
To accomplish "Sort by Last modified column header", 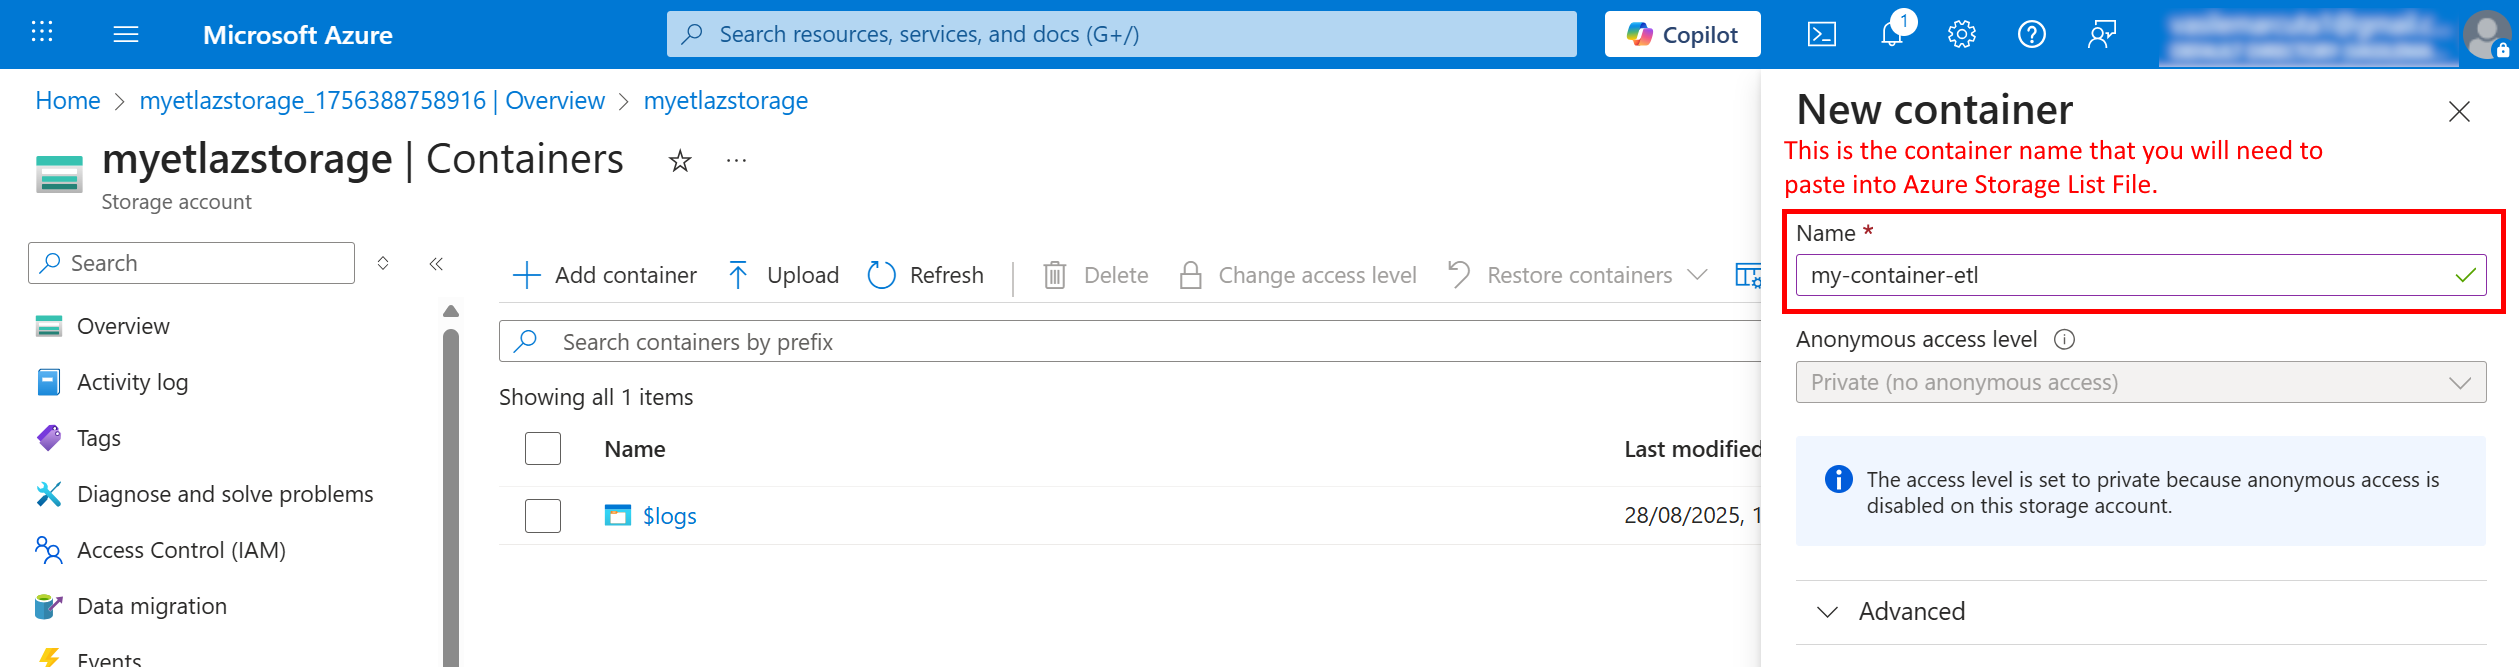I will pos(1692,450).
